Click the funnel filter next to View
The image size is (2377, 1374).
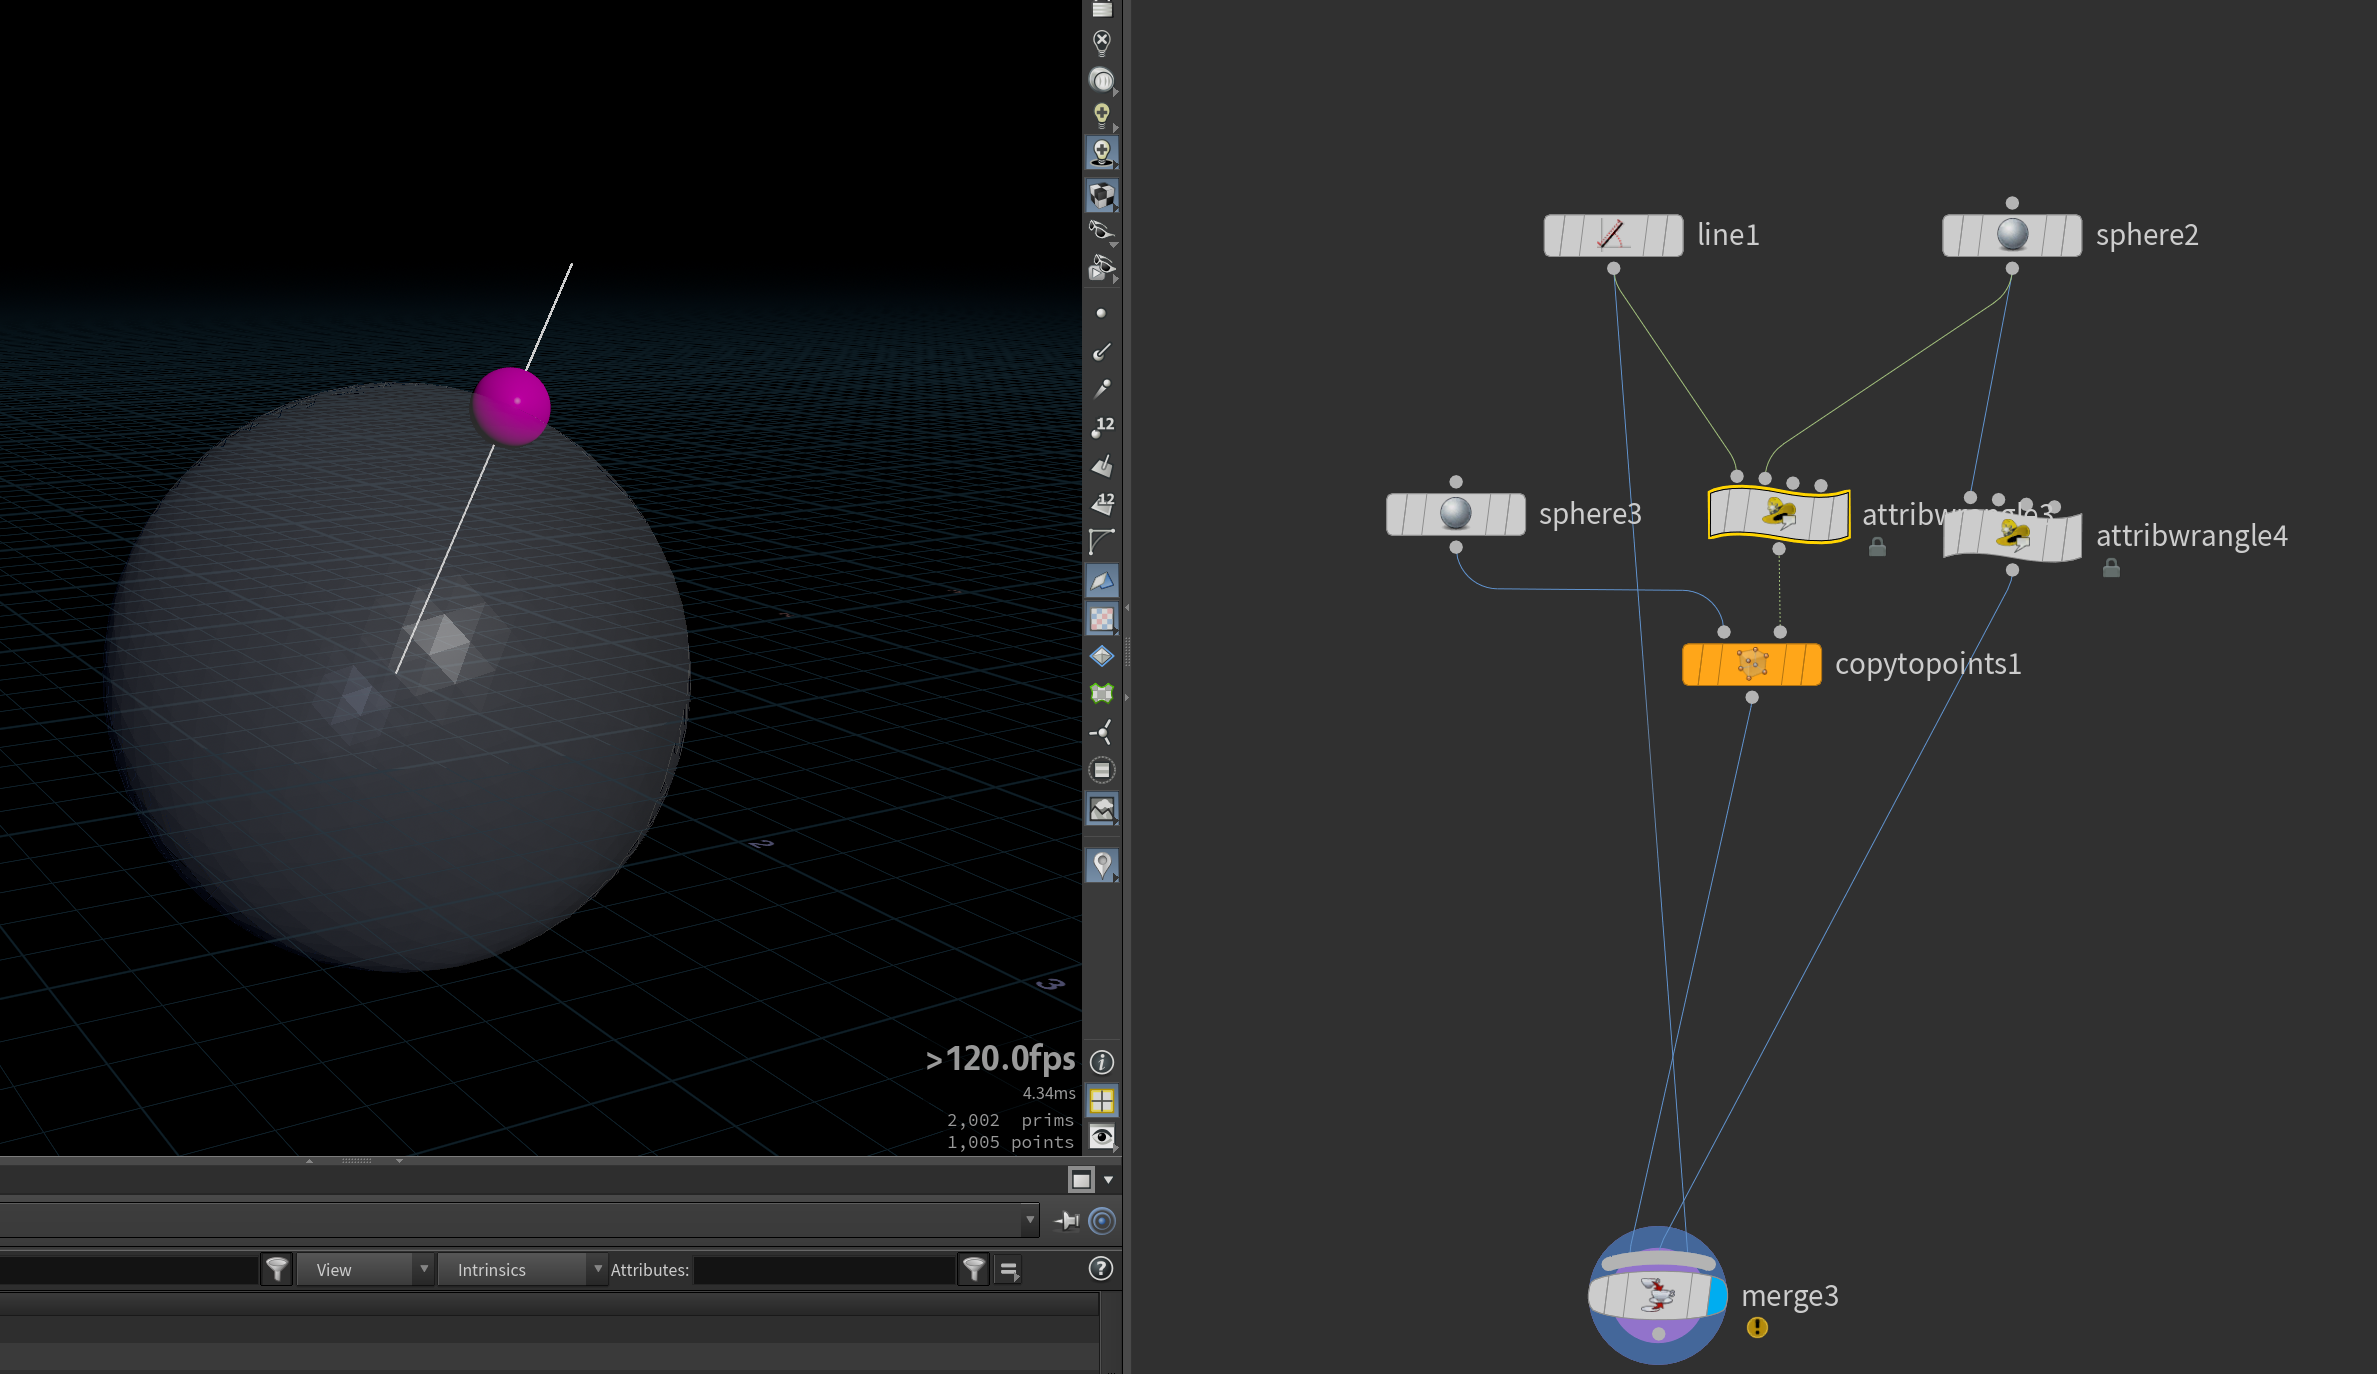(x=277, y=1269)
